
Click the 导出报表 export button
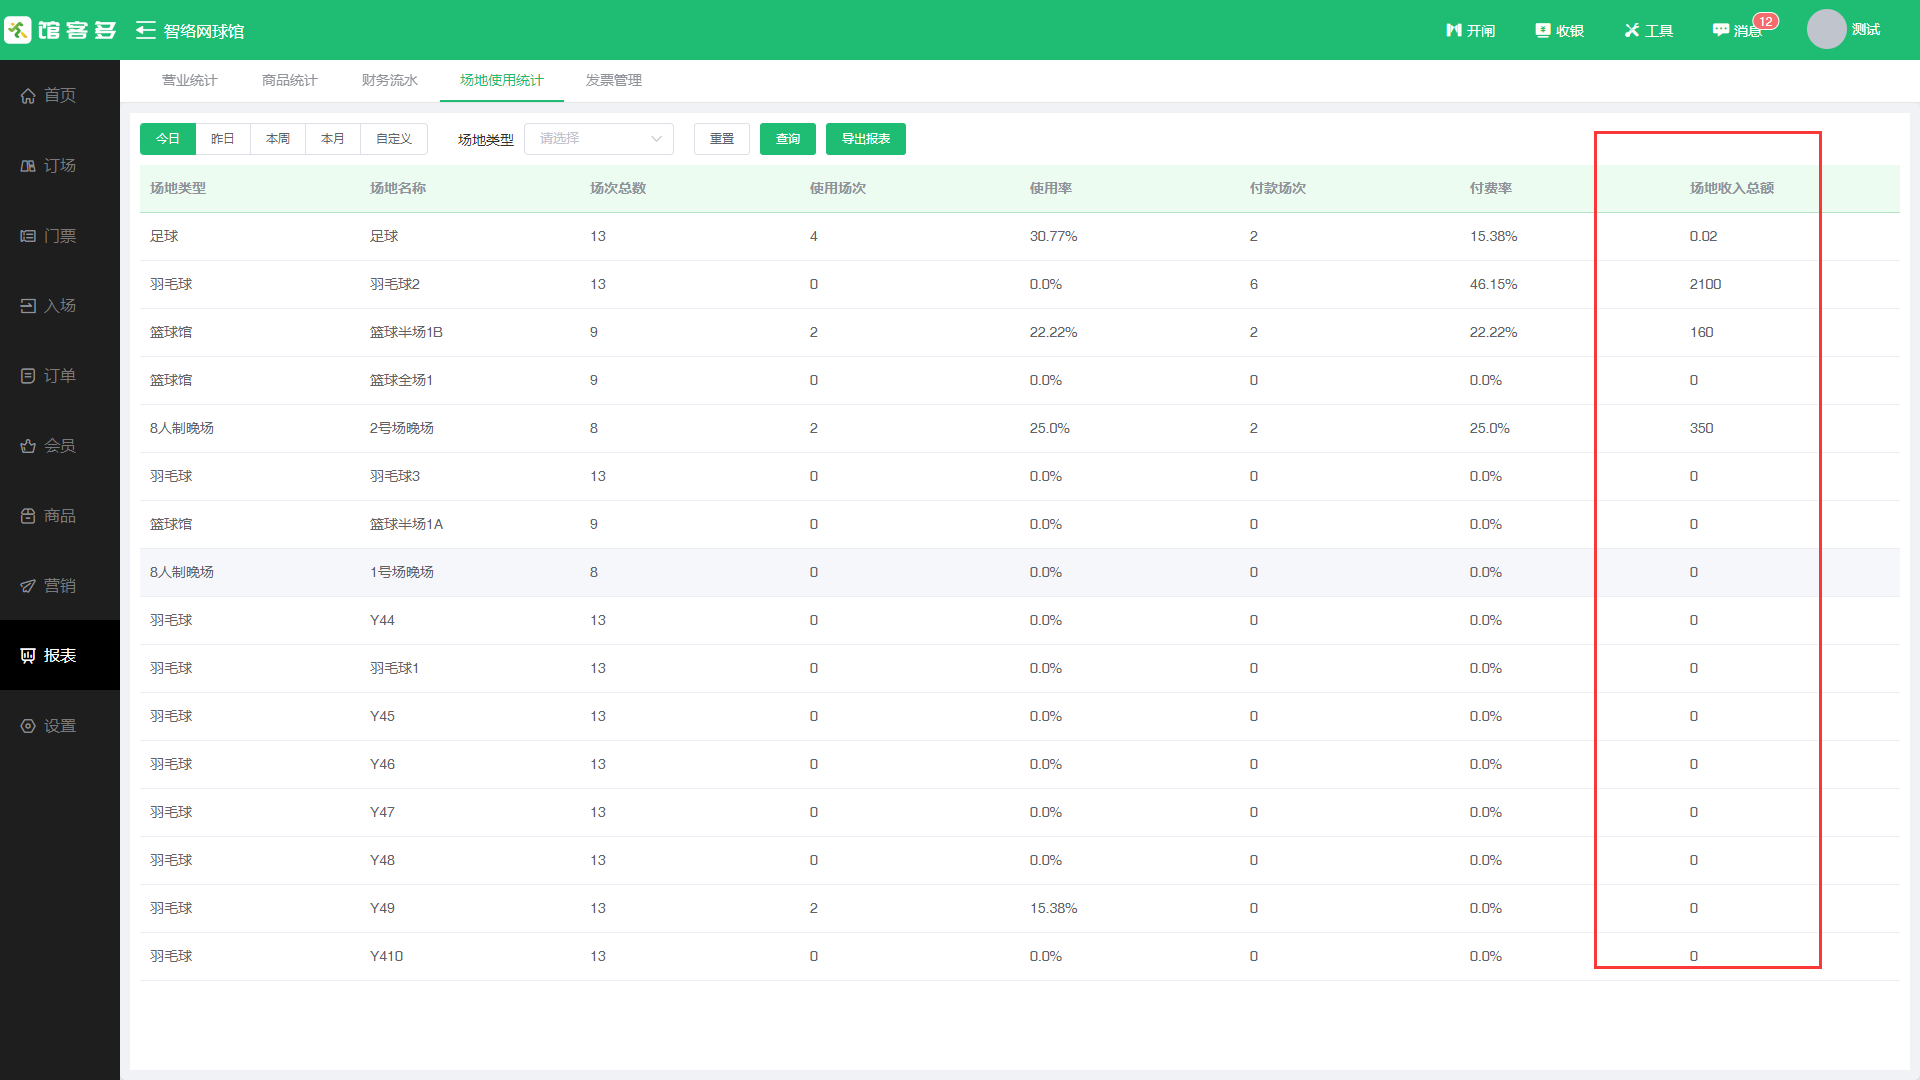(x=866, y=139)
